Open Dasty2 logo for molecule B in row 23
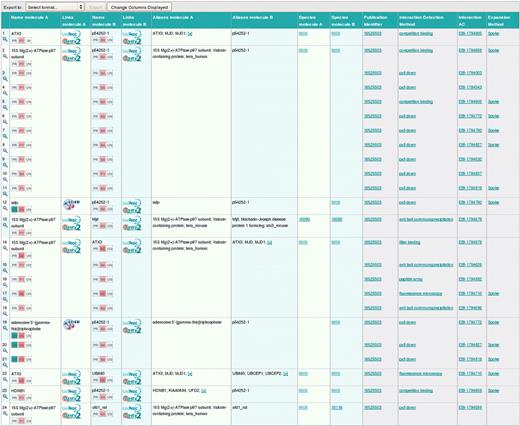520x426 pixels. [132, 398]
